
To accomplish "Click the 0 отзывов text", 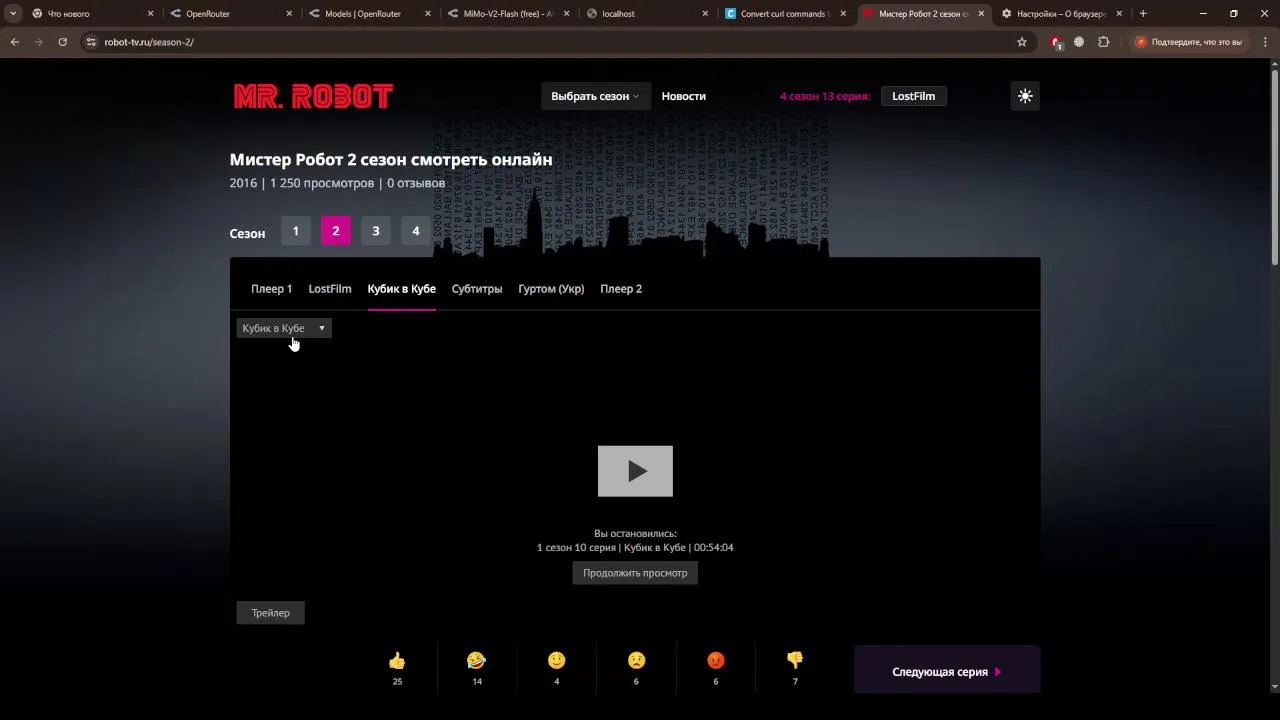I will tap(416, 183).
